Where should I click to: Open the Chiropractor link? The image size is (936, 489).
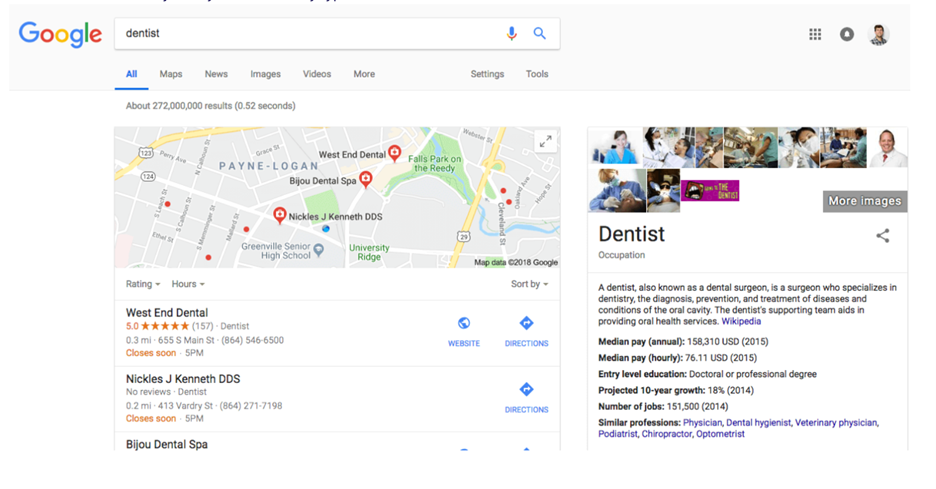[667, 434]
